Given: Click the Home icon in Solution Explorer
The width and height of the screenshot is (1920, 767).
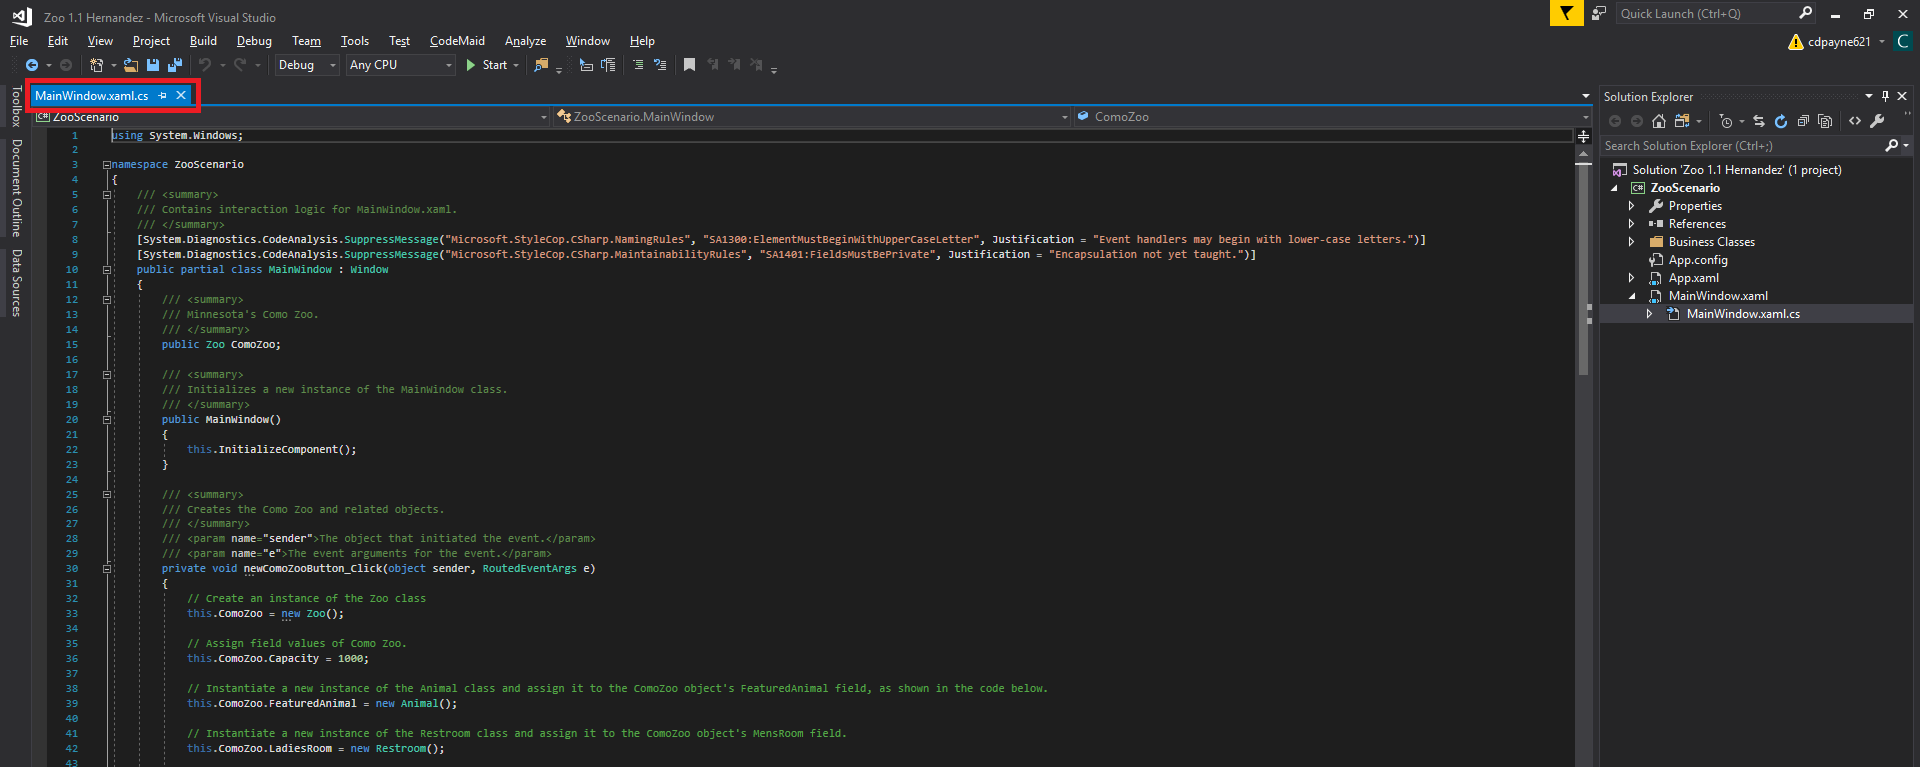Looking at the screenshot, I should coord(1659,121).
